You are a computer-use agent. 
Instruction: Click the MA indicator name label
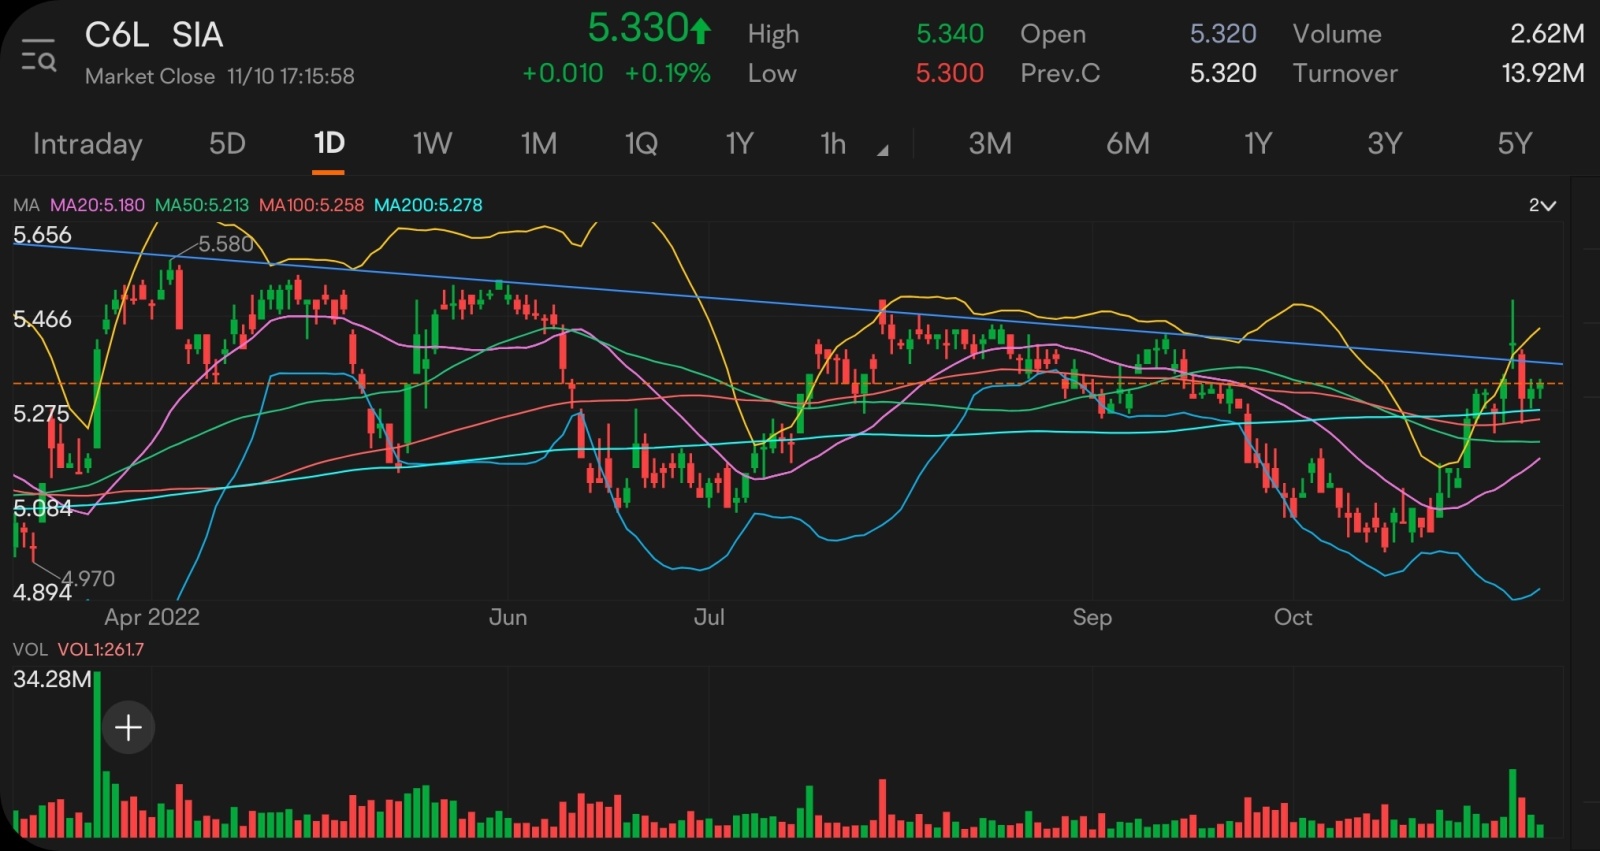pyautogui.click(x=26, y=205)
